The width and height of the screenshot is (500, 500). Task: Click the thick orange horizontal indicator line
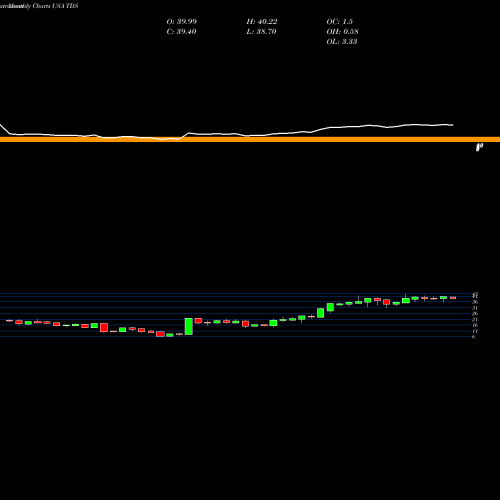pos(250,139)
